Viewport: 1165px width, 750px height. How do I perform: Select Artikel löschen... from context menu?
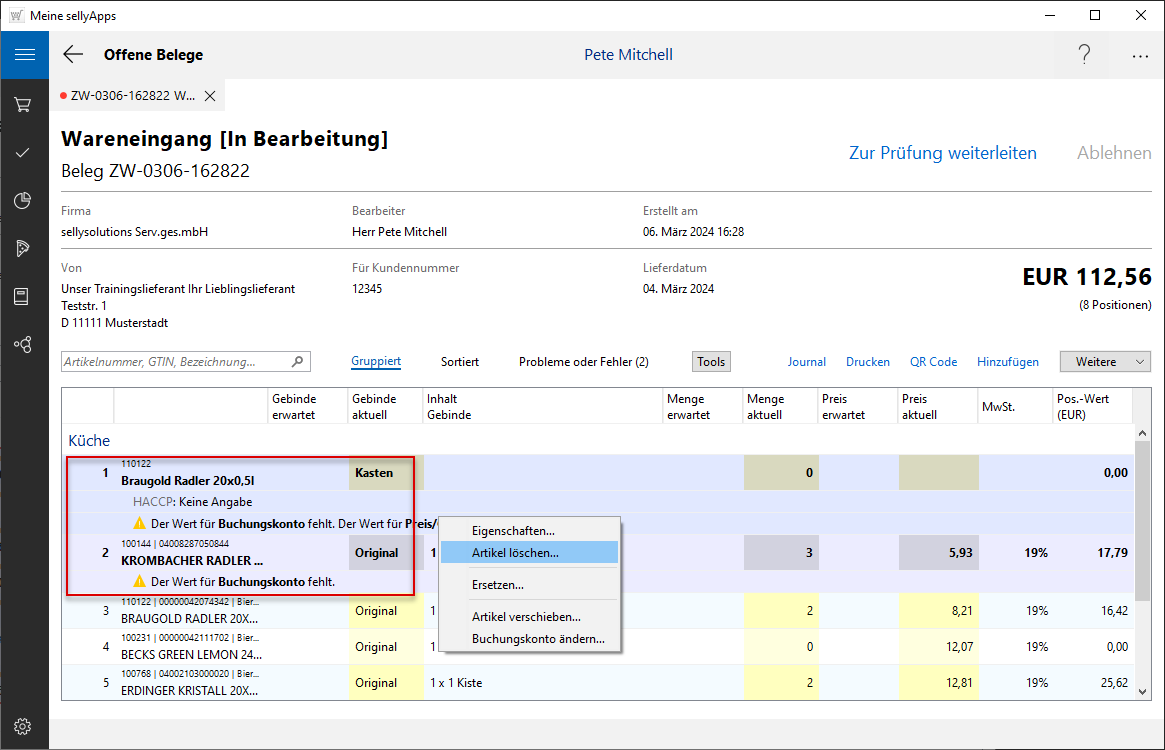tap(515, 552)
